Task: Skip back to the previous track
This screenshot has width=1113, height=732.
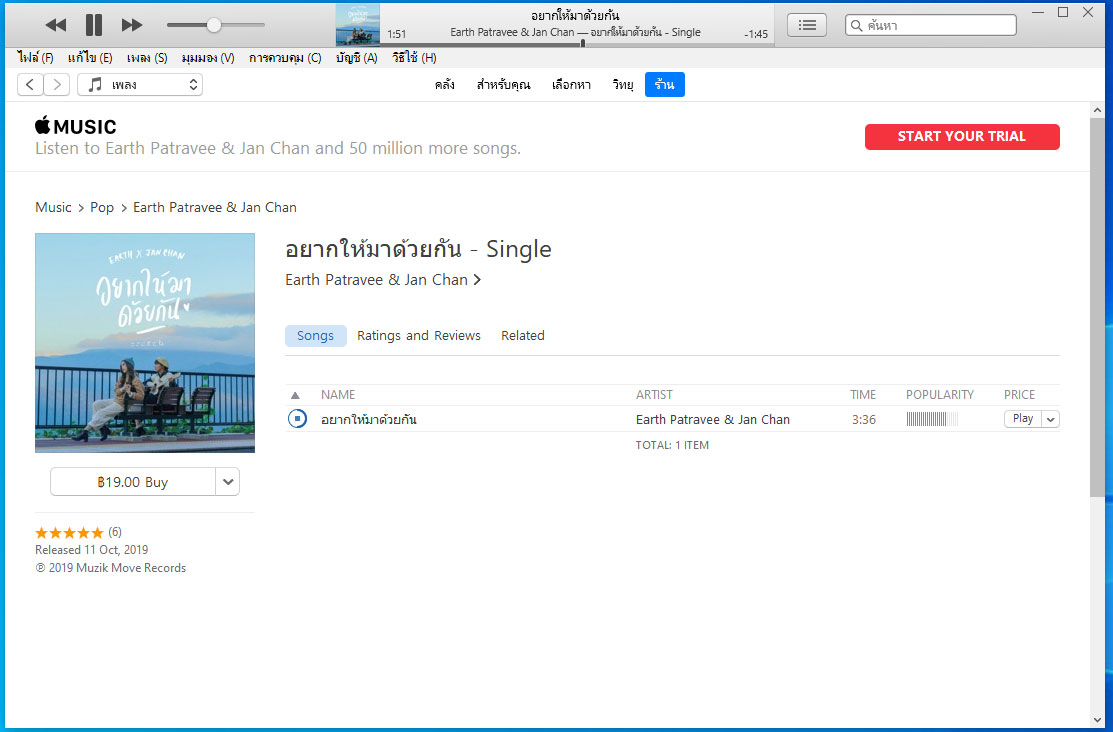Action: tap(55, 25)
